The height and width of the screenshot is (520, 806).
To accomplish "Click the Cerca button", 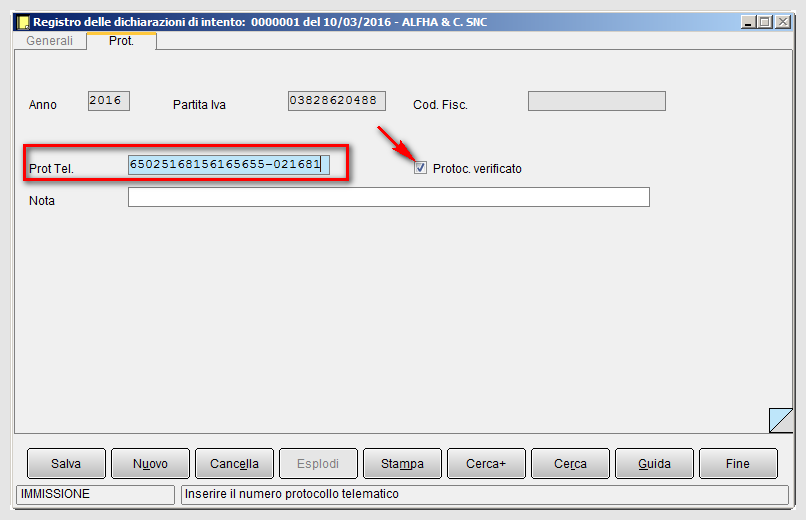I will tap(571, 463).
